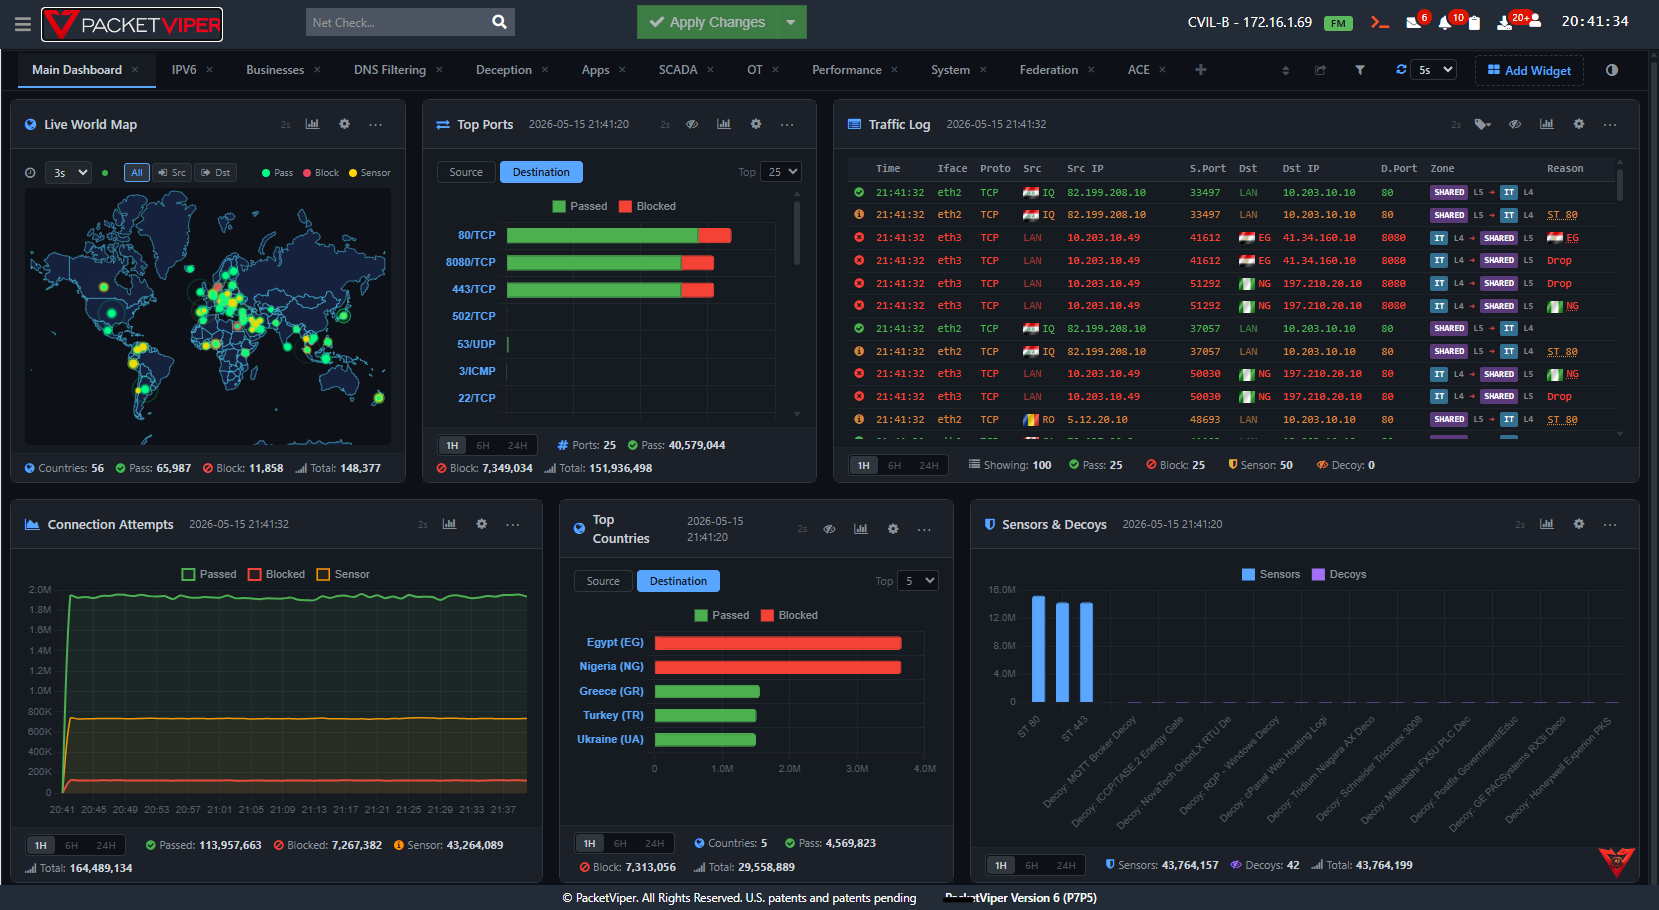Open Live World Map more options
Viewport: 1659px width, 910px height.
point(375,124)
